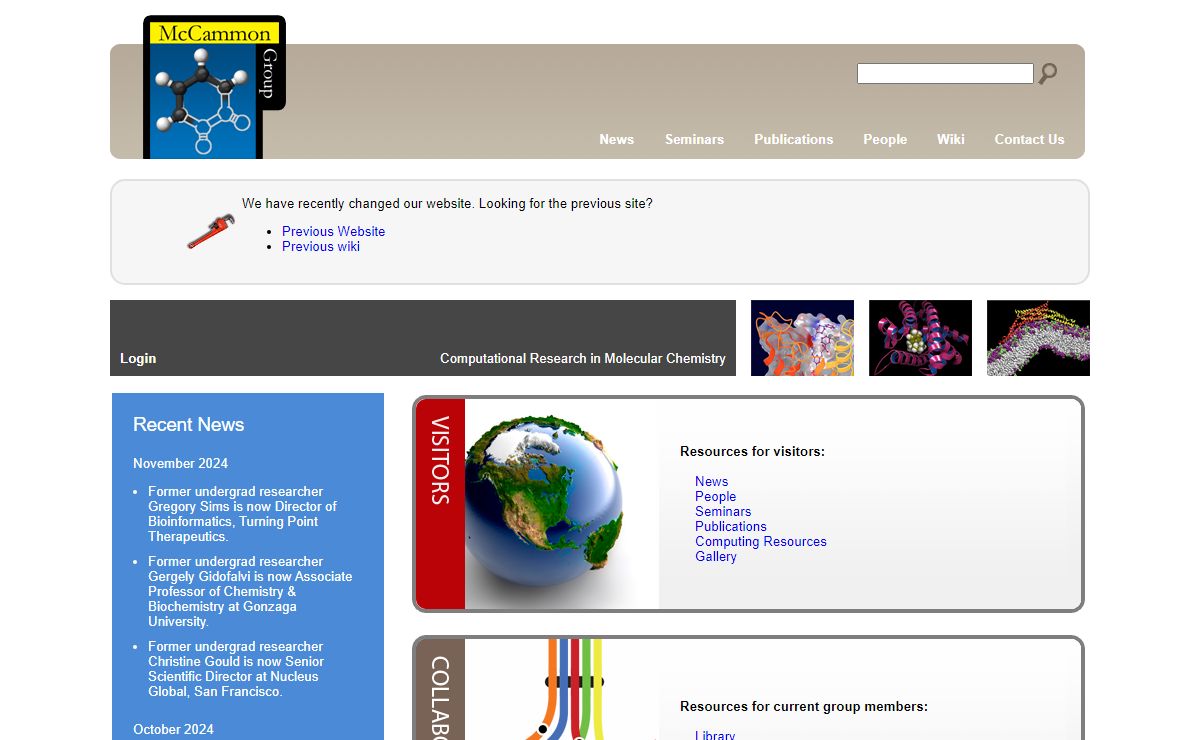Screen dimensions: 1200x740
Task: Click the October 2024 news date
Action: pyautogui.click(x=174, y=729)
